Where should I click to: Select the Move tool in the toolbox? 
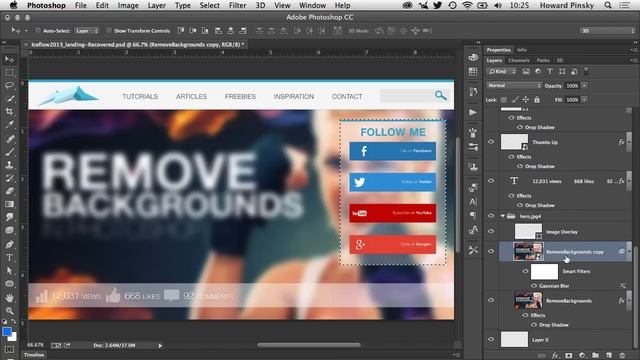pos(9,60)
